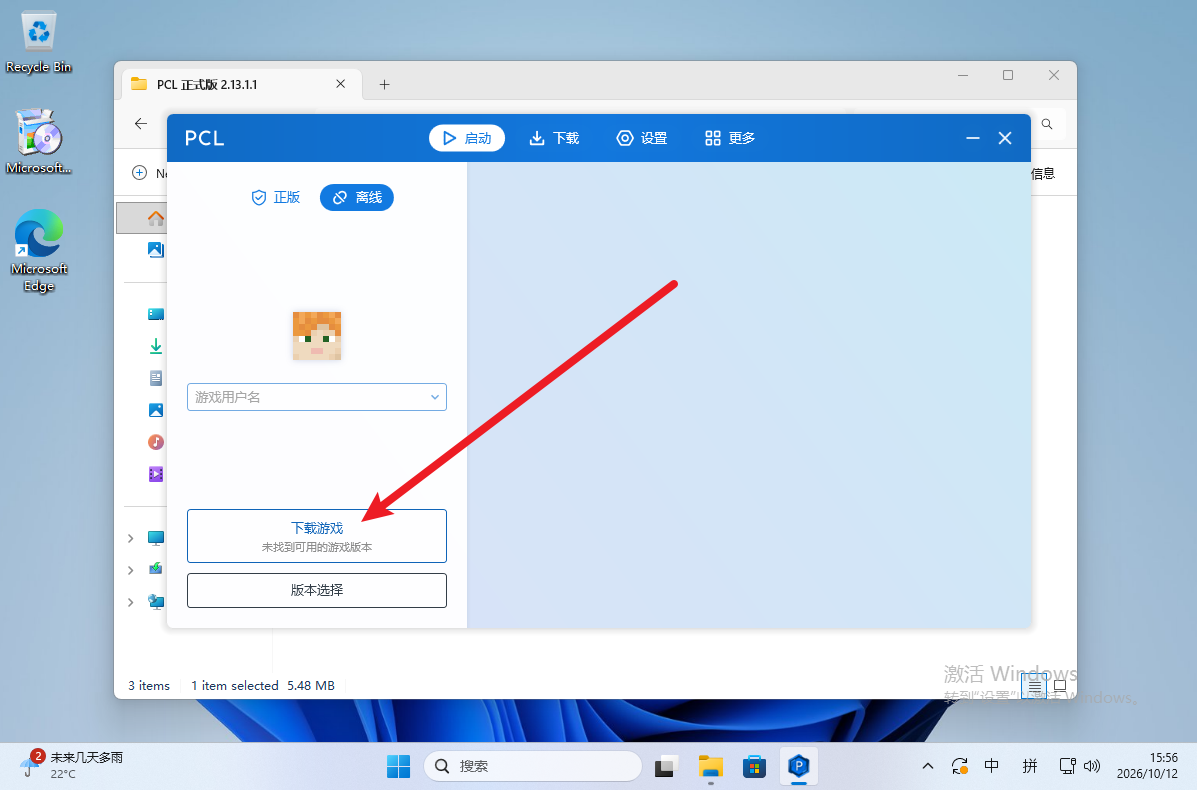Switch the 中 input language indicator
Image resolution: width=1197 pixels, height=790 pixels.
tap(992, 766)
